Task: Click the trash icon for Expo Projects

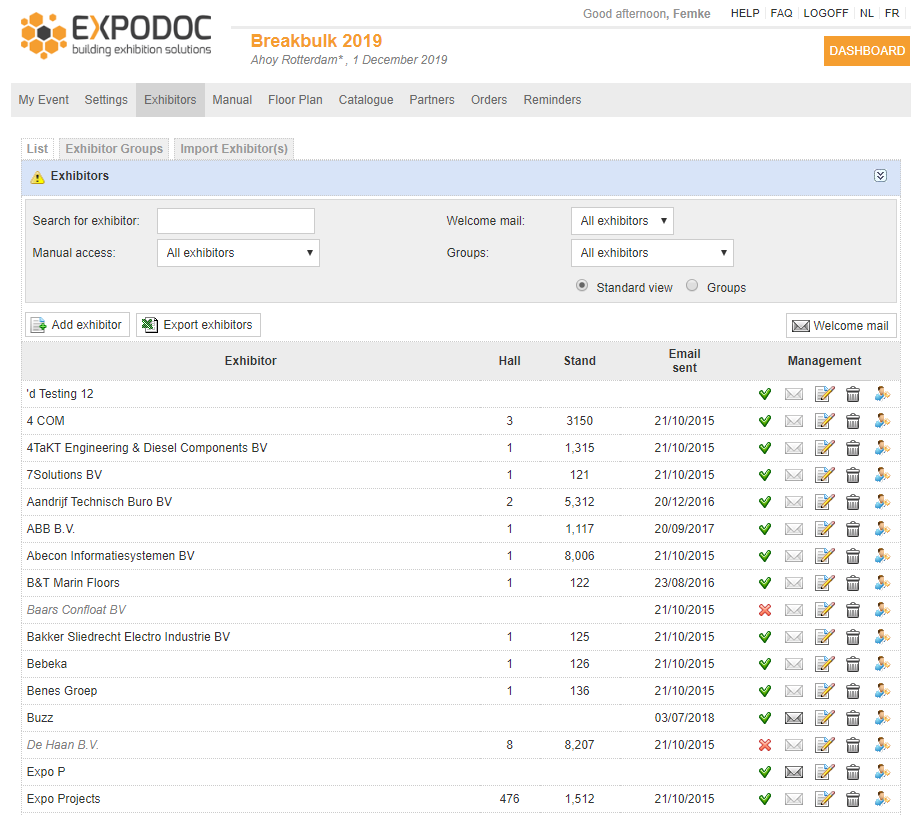Action: point(852,799)
